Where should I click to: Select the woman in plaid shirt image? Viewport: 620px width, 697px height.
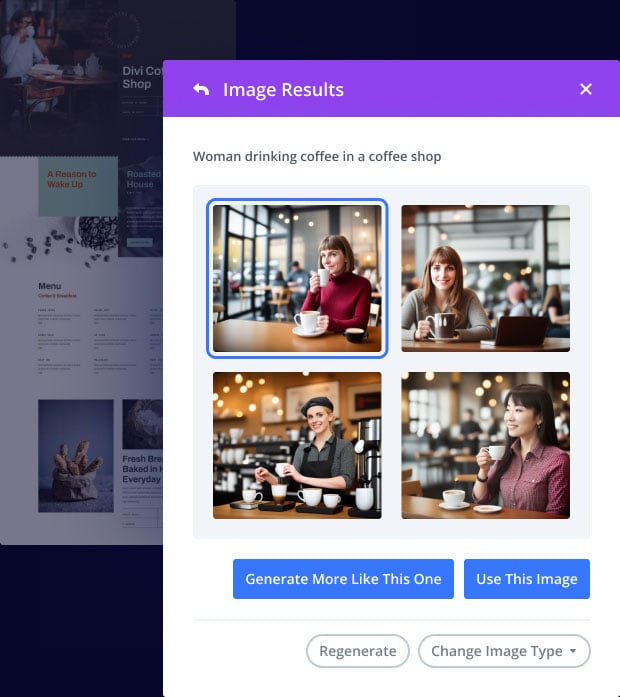485,445
